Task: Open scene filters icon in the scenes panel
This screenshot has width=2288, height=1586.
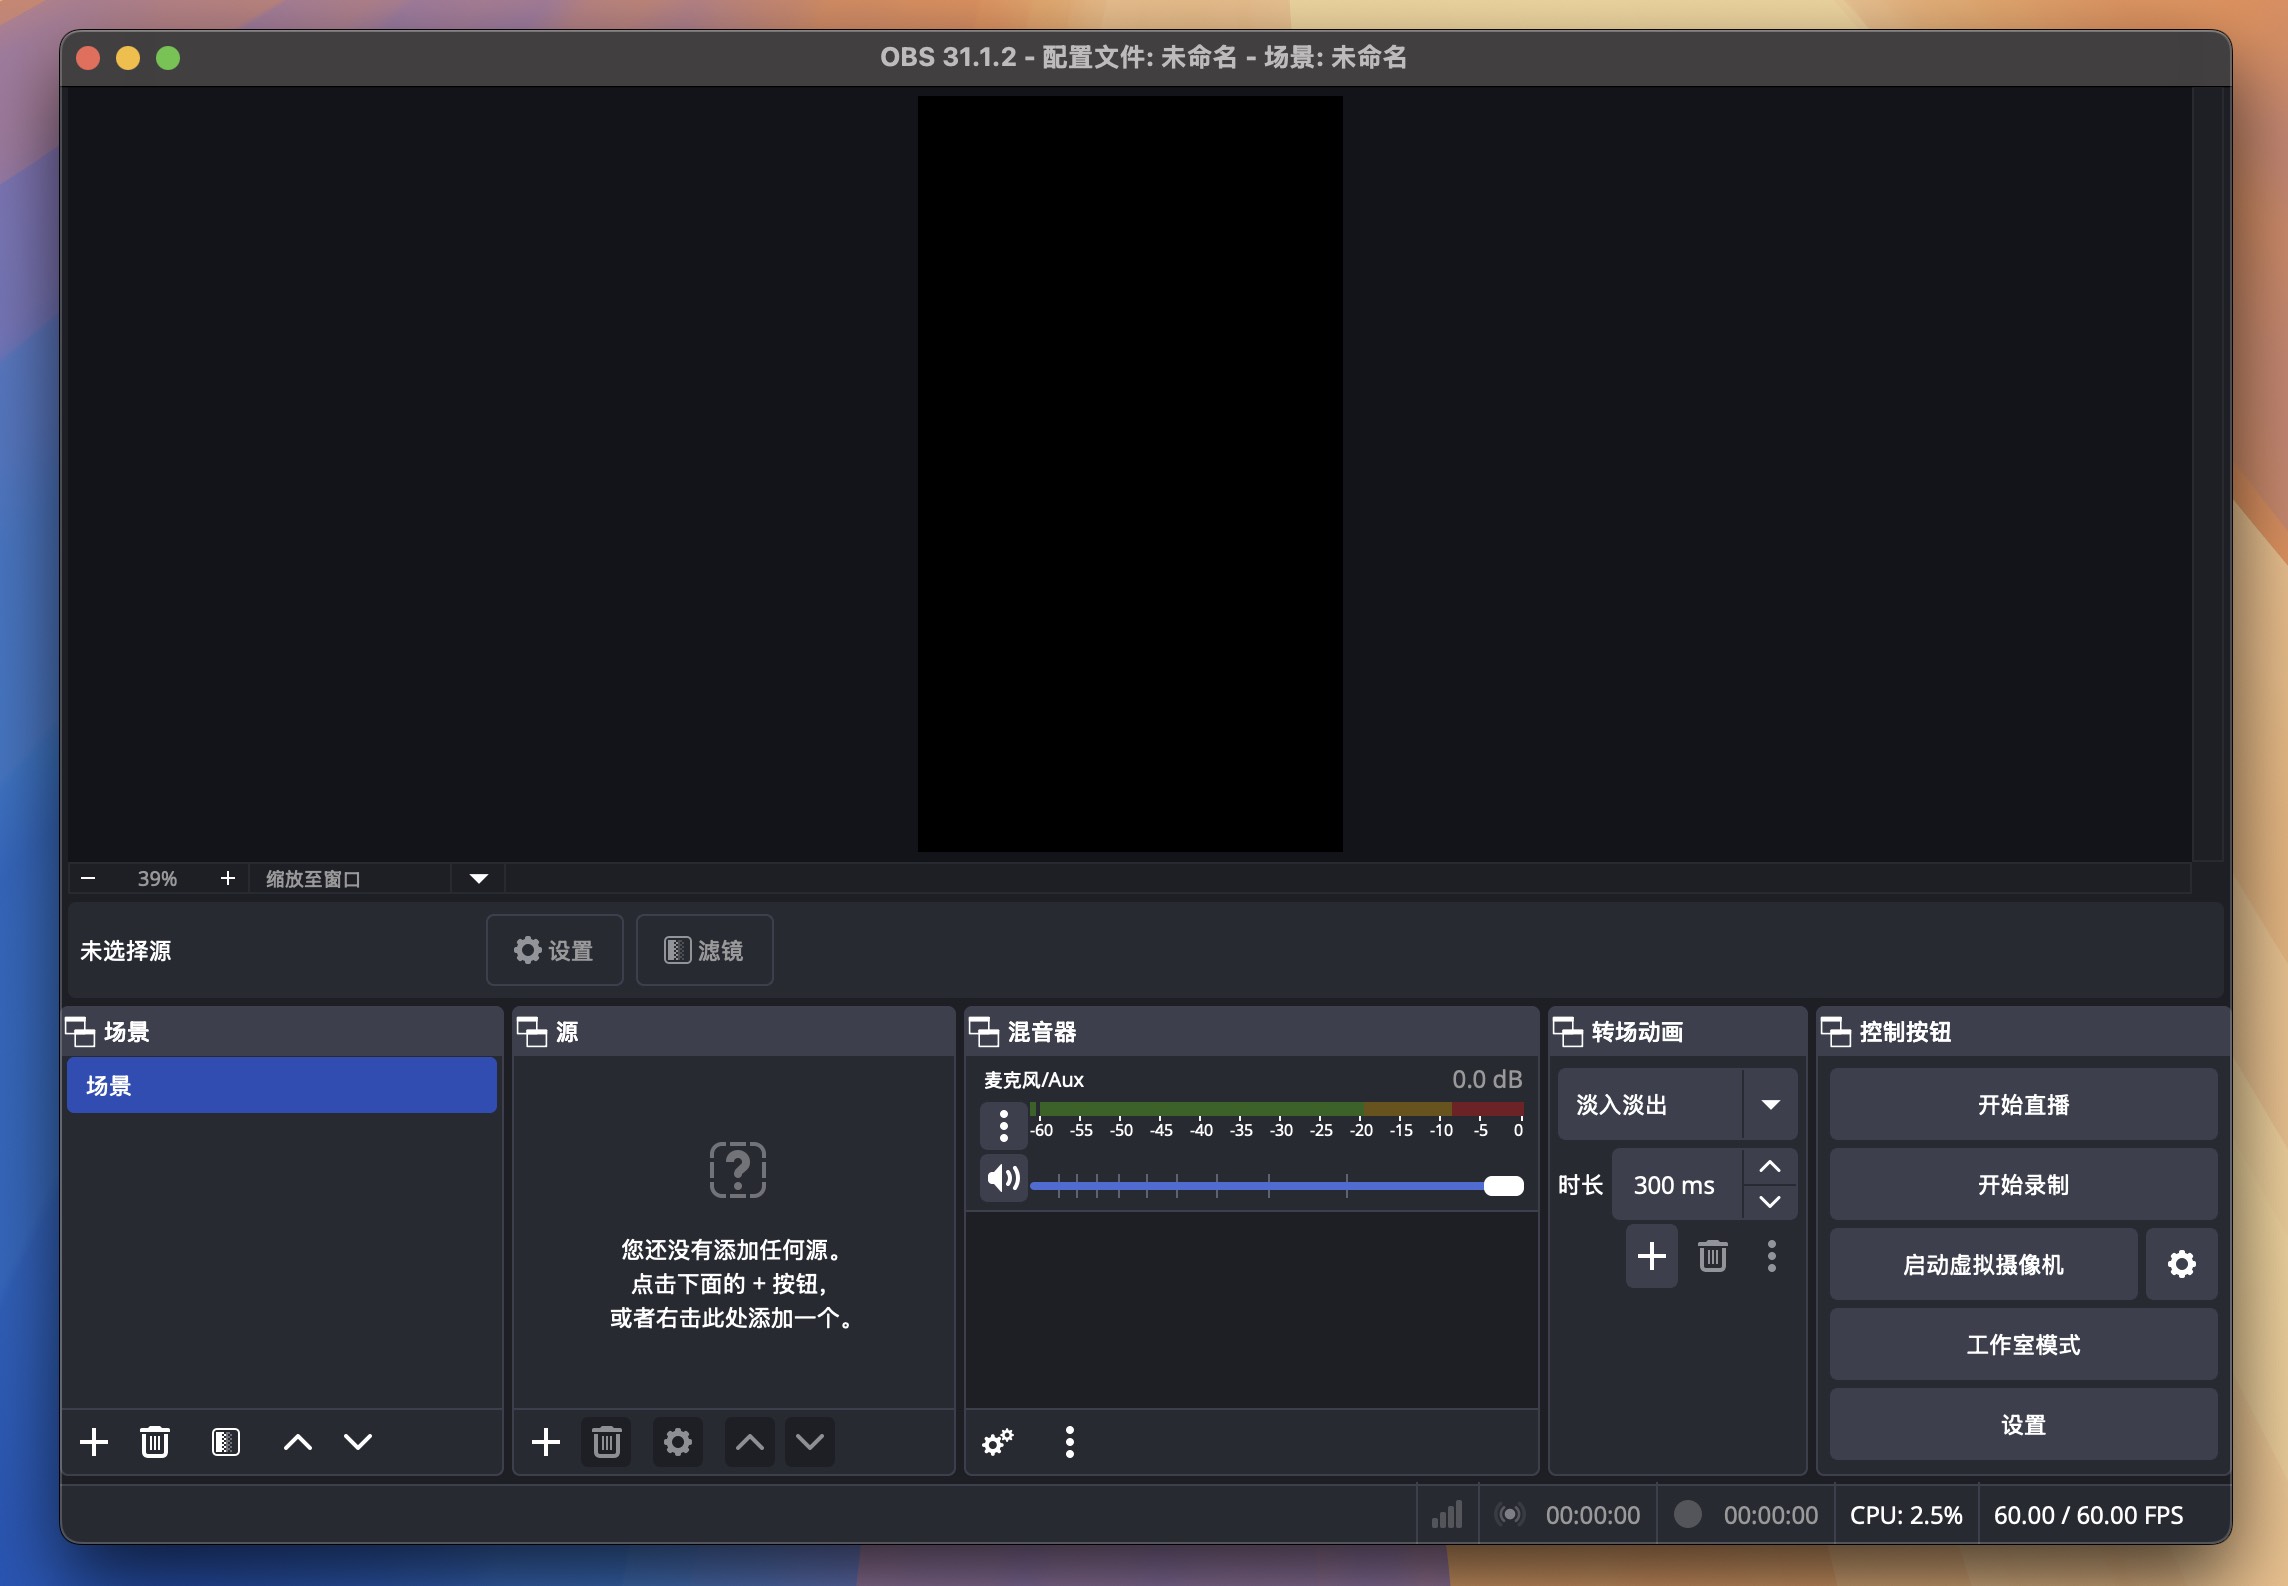Action: [x=226, y=1441]
